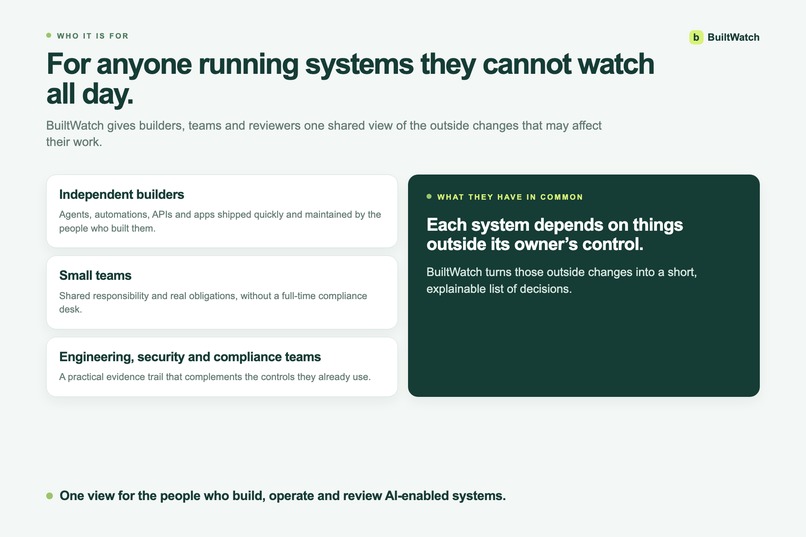Image resolution: width=806 pixels, height=537 pixels.
Task: Click 'Each system depends on things' heading
Action: tap(555, 234)
